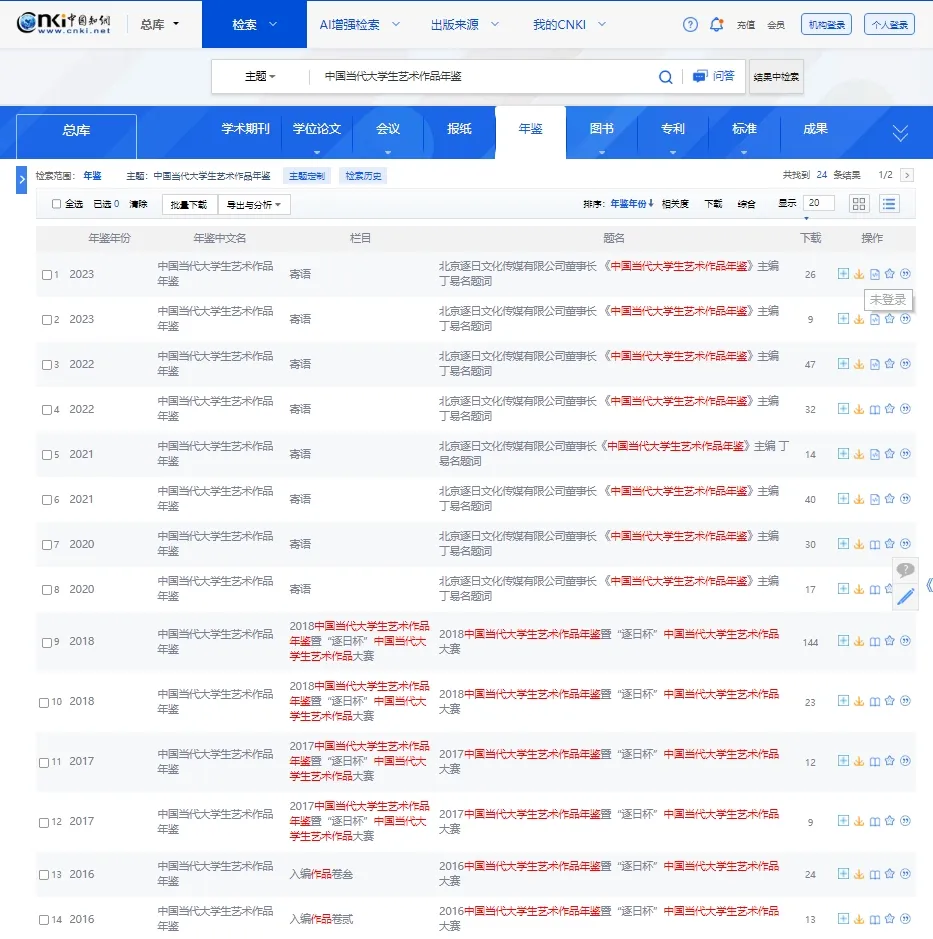This screenshot has height=939, width=933.
Task: Check the box for result 1 (2023)
Action: tap(47, 275)
